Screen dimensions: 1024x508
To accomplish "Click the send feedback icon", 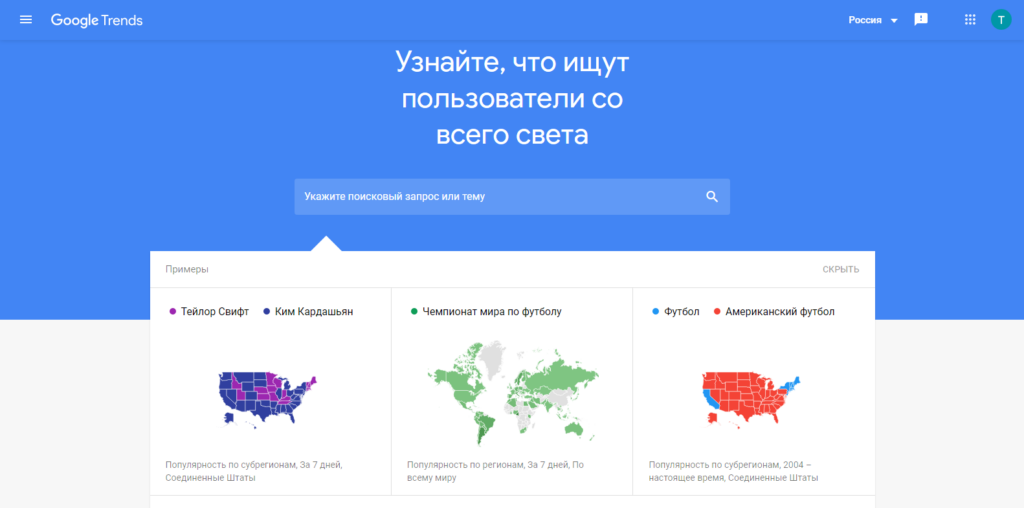I will point(921,20).
